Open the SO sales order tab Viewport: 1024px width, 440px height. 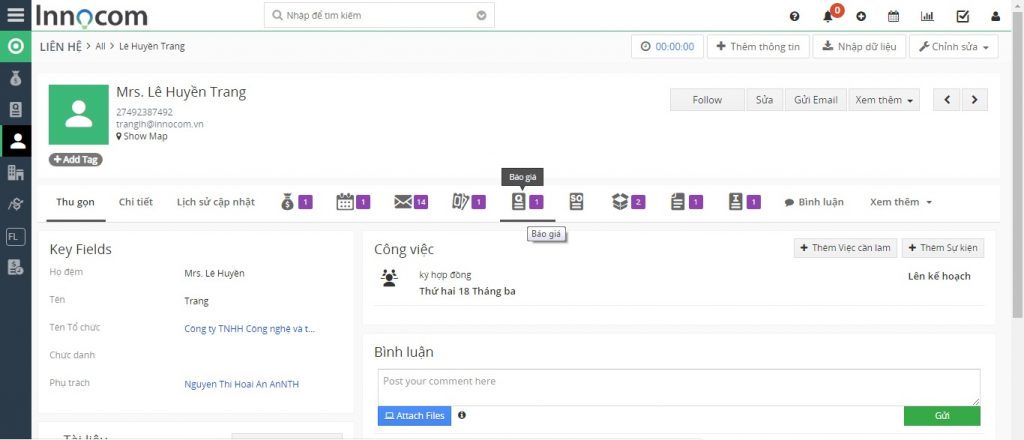(x=576, y=202)
